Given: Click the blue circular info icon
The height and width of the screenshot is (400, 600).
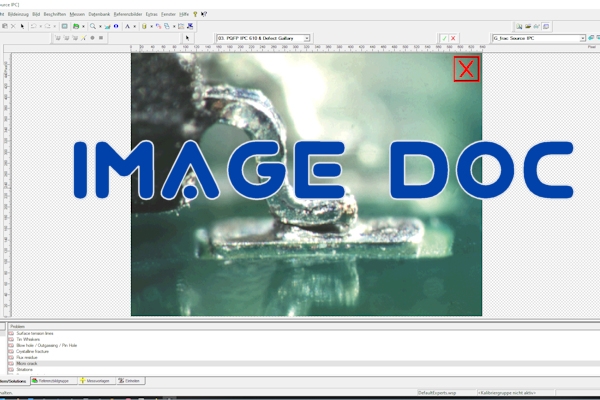Looking at the screenshot, I should pyautogui.click(x=116, y=26).
